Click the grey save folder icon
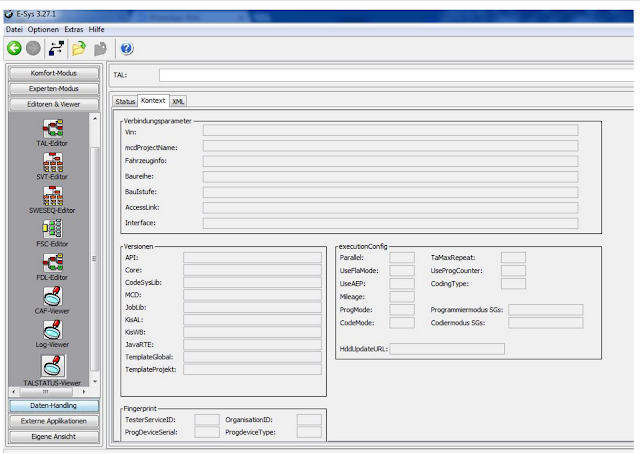 (100, 49)
